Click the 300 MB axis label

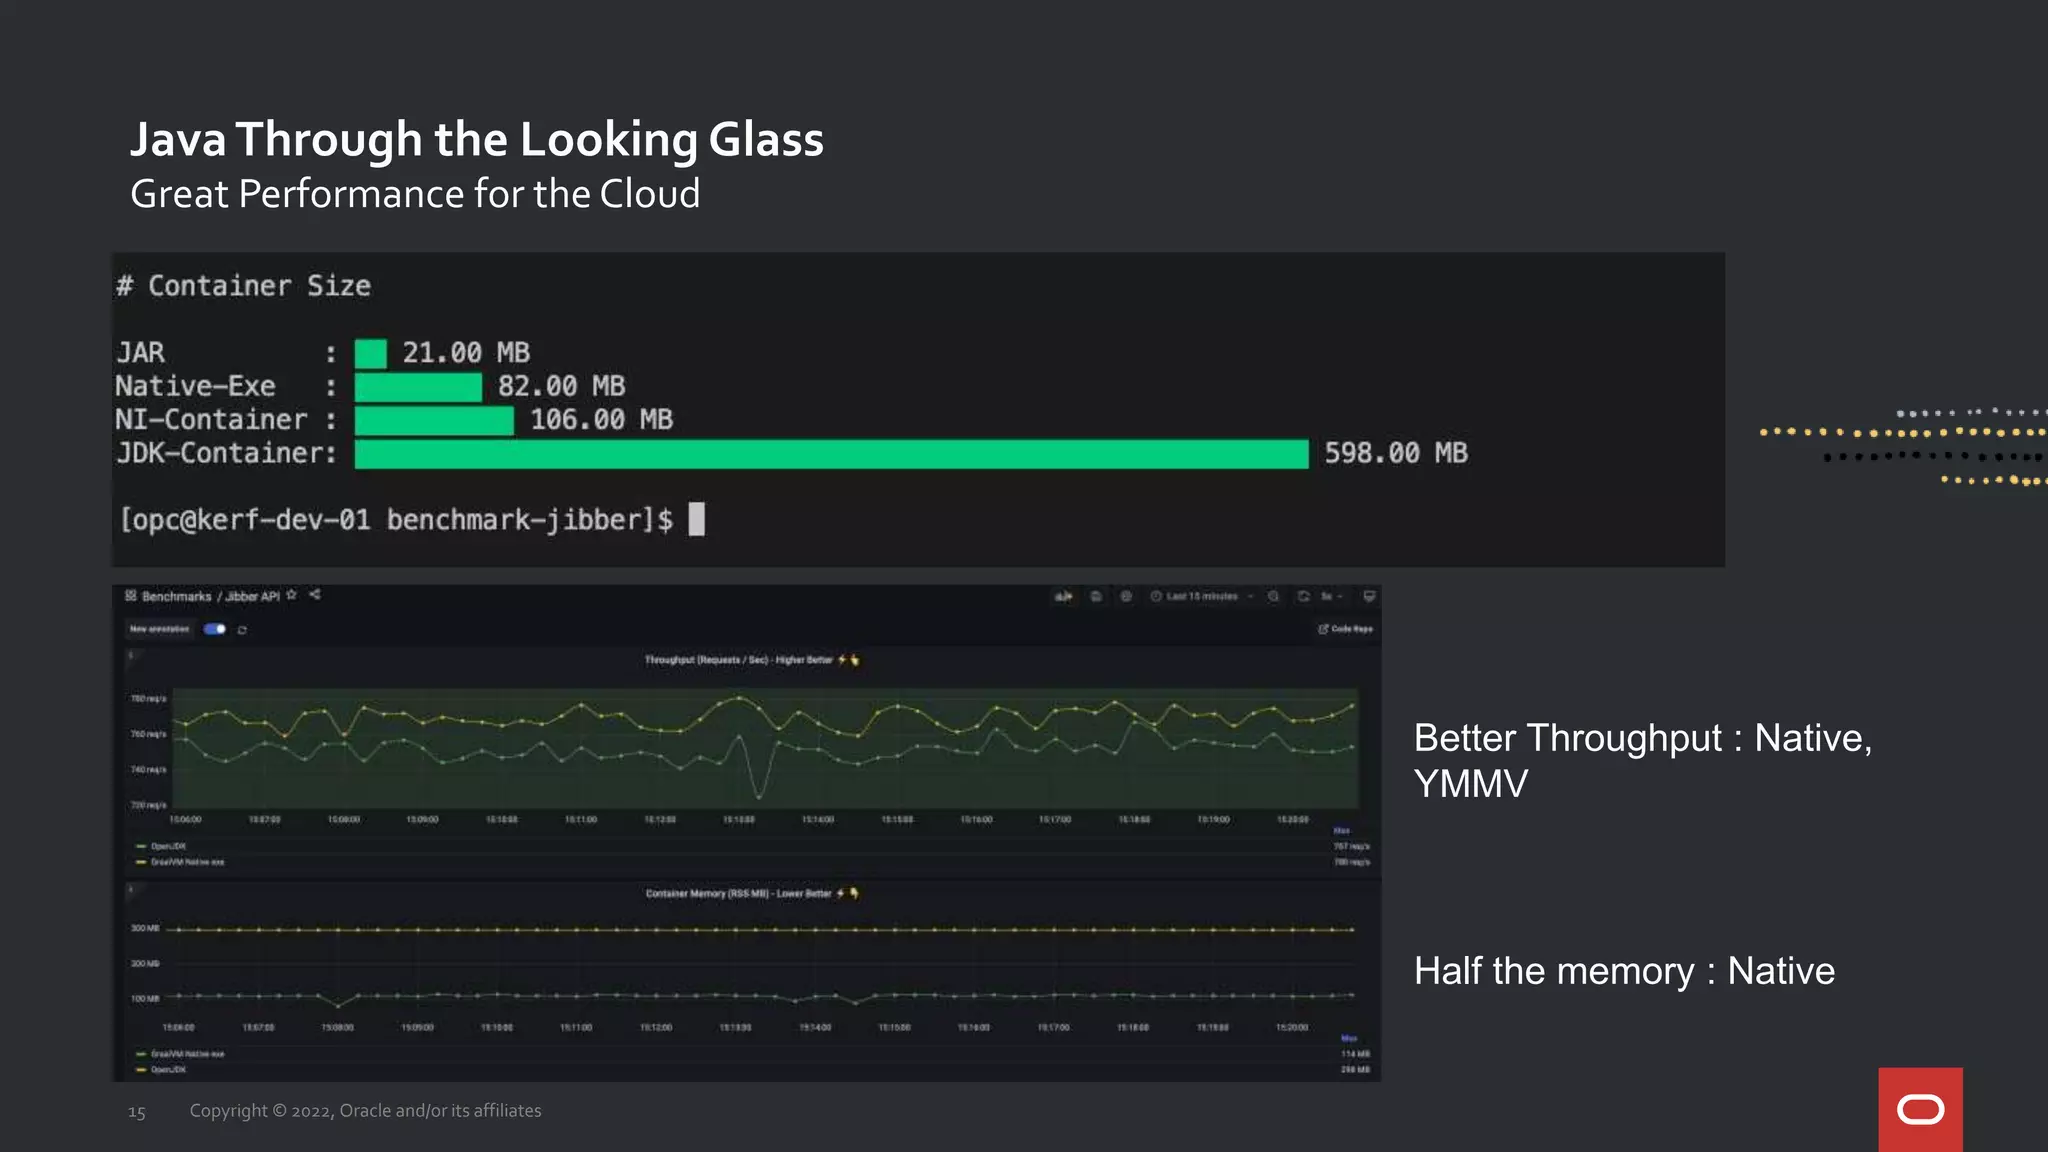tap(145, 929)
